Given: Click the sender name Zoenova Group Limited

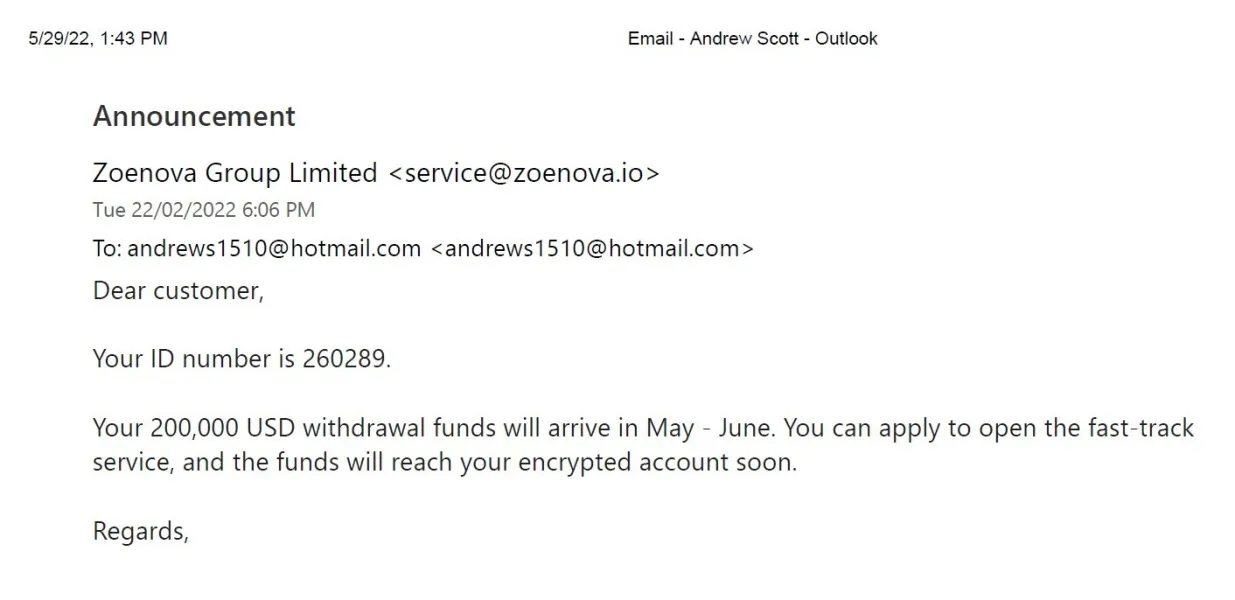Looking at the screenshot, I should point(234,173).
